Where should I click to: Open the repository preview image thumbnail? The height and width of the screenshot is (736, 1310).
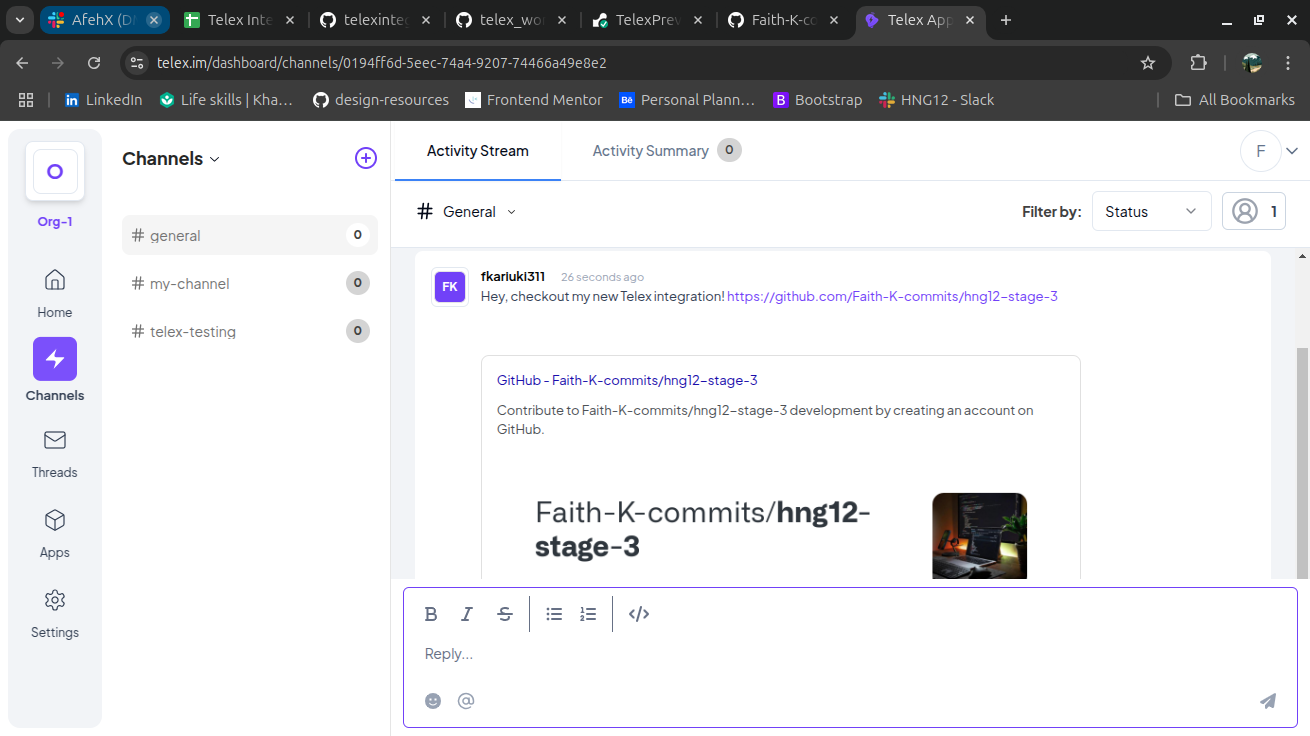979,536
